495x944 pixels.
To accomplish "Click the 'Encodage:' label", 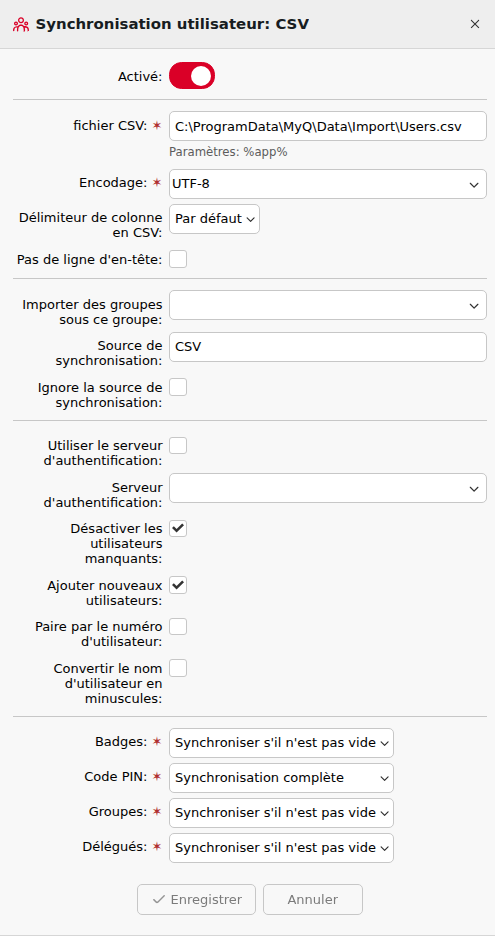I will point(113,184).
